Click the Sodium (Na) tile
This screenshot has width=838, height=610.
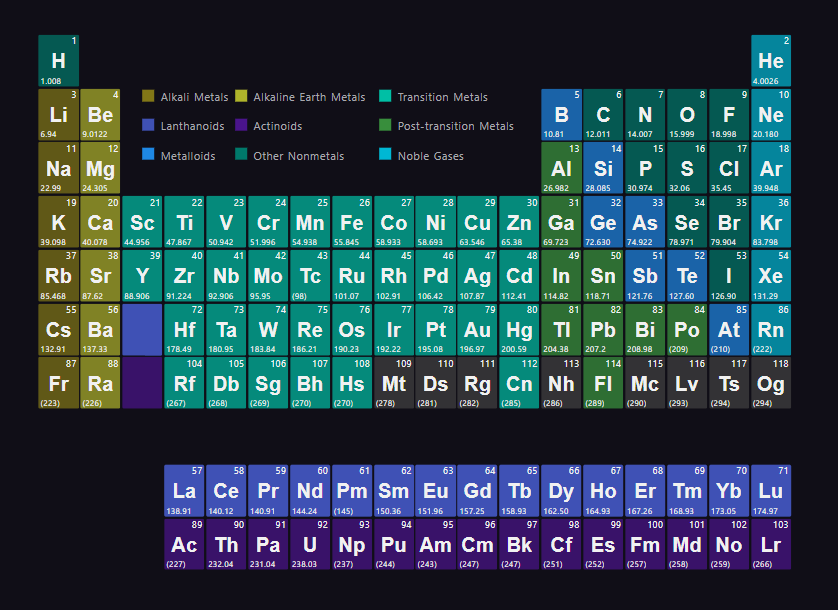[x=58, y=168]
